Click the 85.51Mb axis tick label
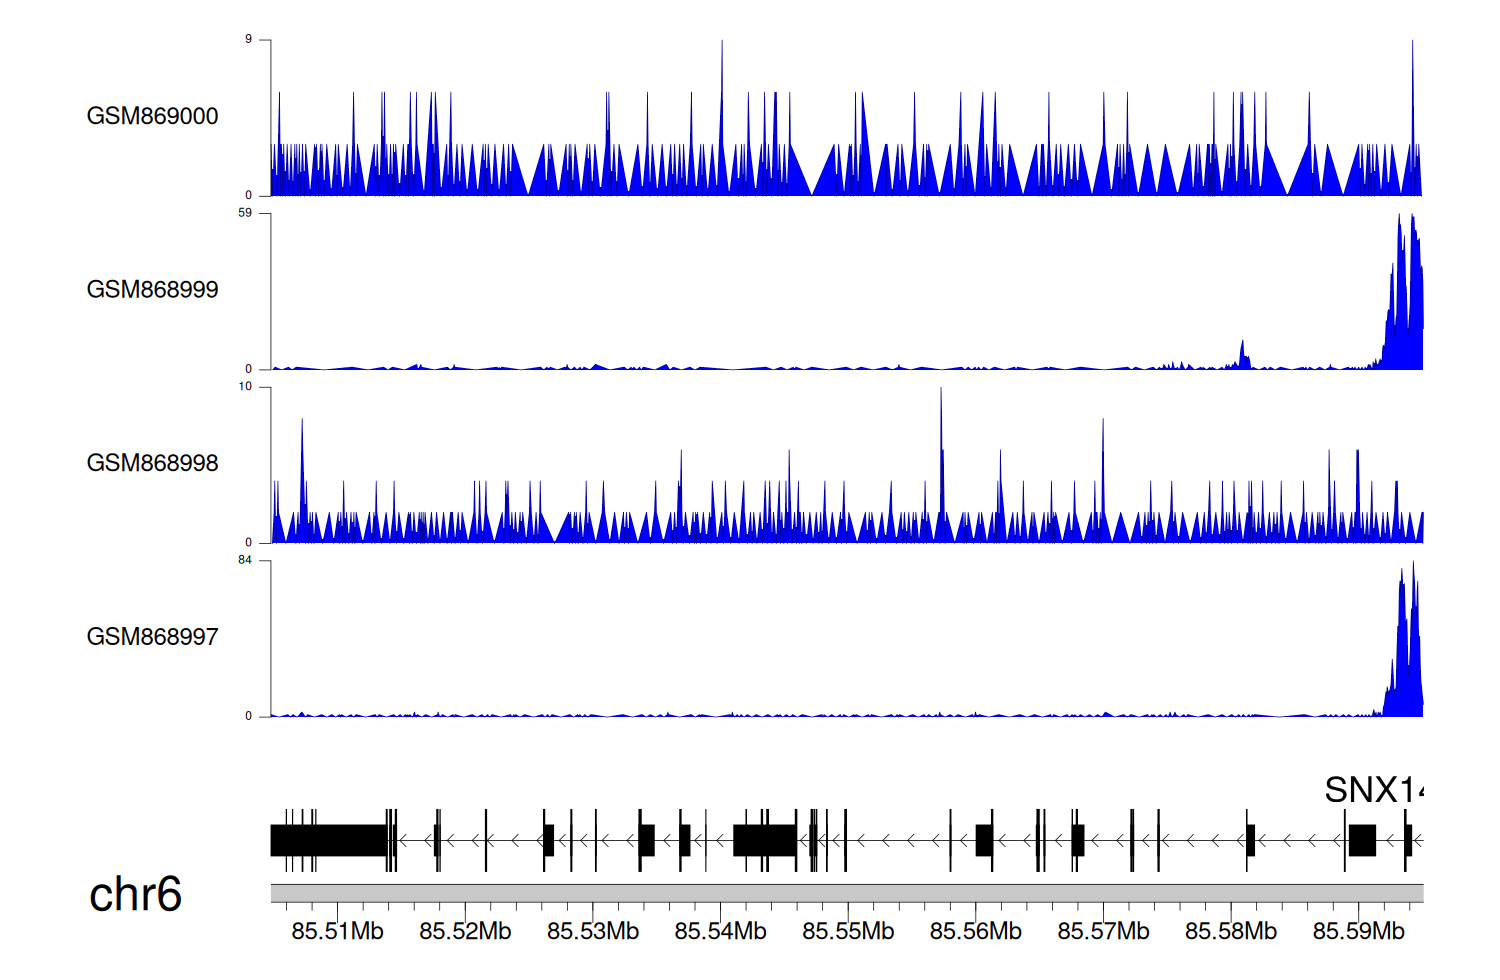Viewport: 1500px width, 980px height. pyautogui.click(x=337, y=931)
